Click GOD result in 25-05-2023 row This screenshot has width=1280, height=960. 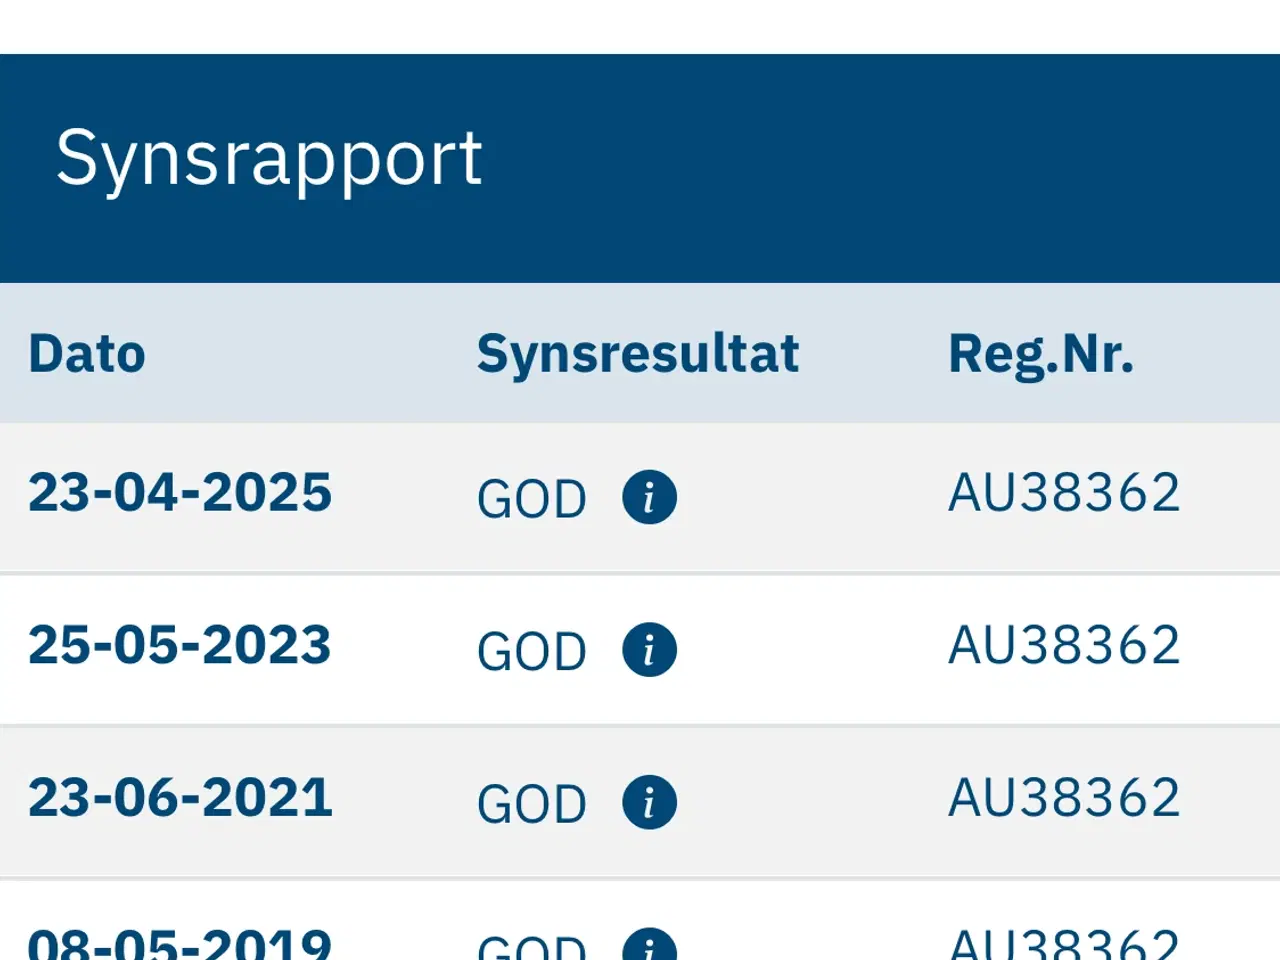(x=531, y=652)
